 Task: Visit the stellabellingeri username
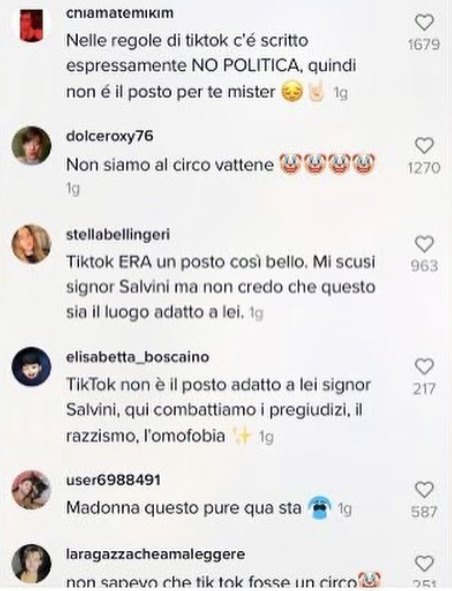click(118, 234)
